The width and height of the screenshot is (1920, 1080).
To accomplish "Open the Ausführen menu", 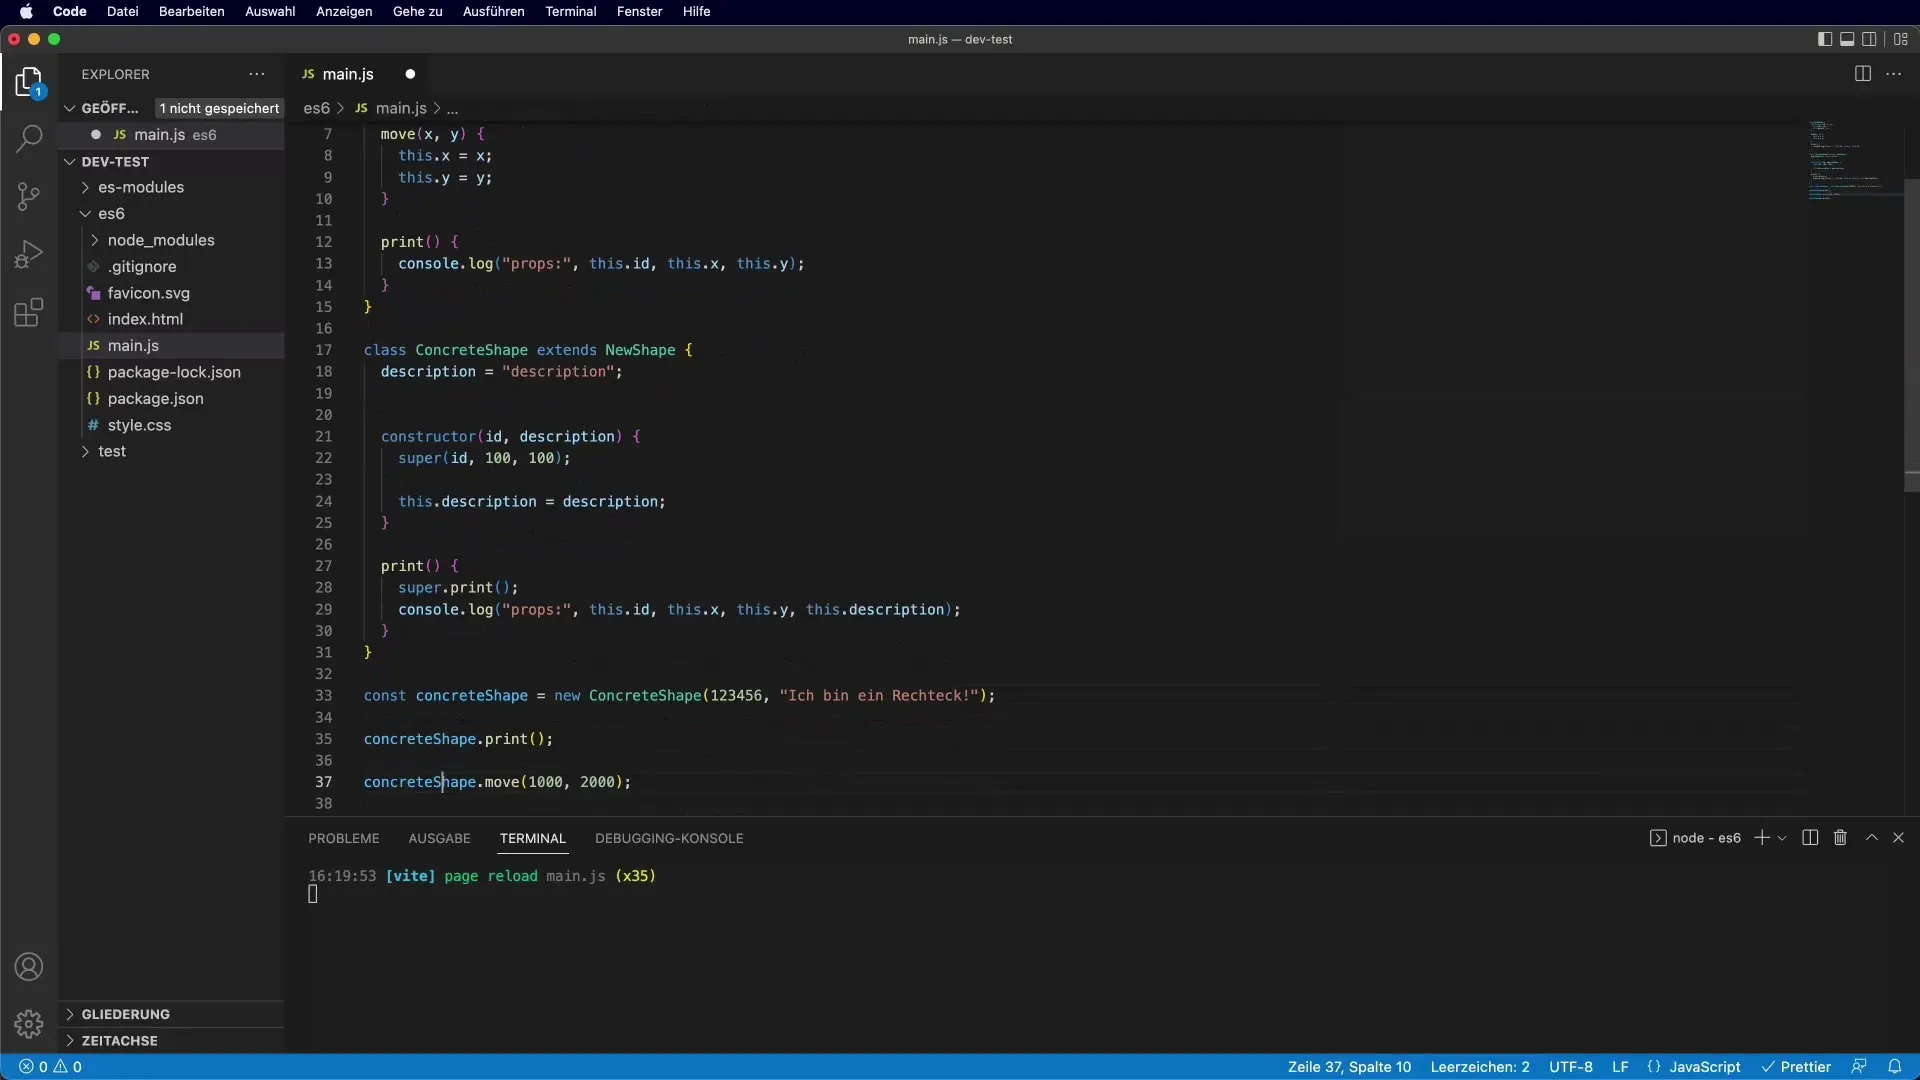I will pyautogui.click(x=494, y=11).
